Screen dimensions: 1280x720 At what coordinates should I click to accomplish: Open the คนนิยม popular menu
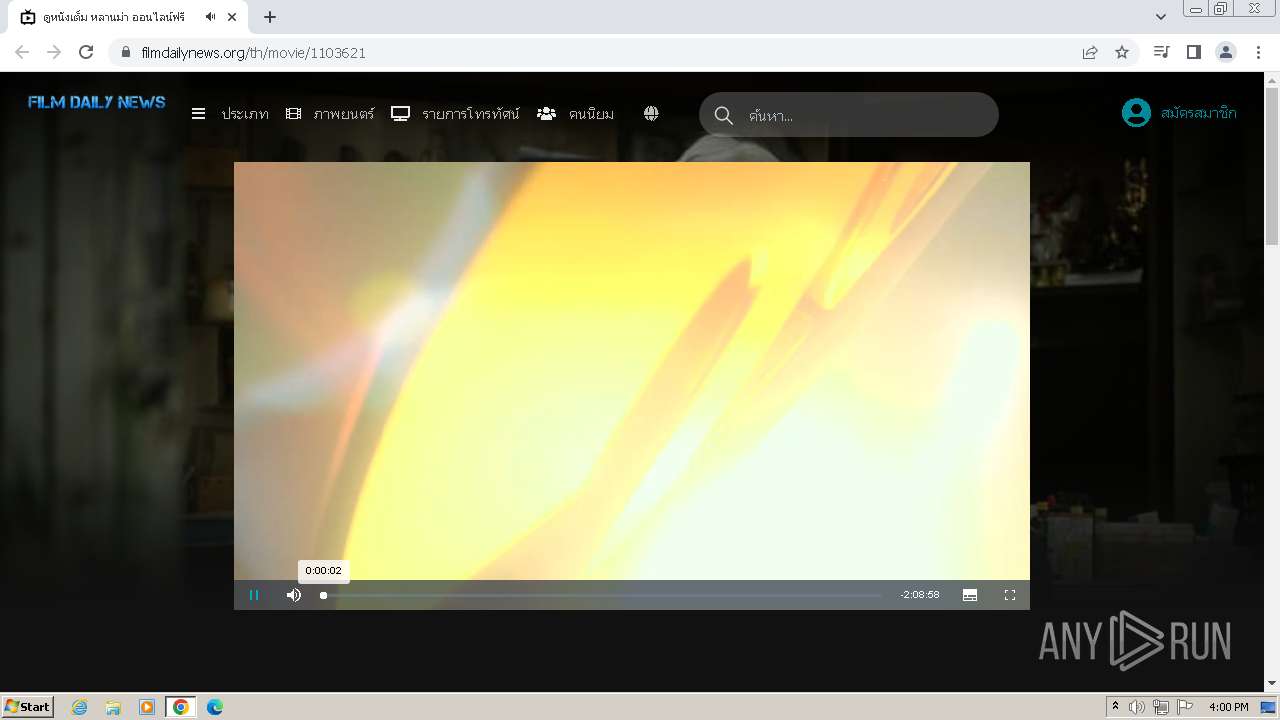coord(591,114)
